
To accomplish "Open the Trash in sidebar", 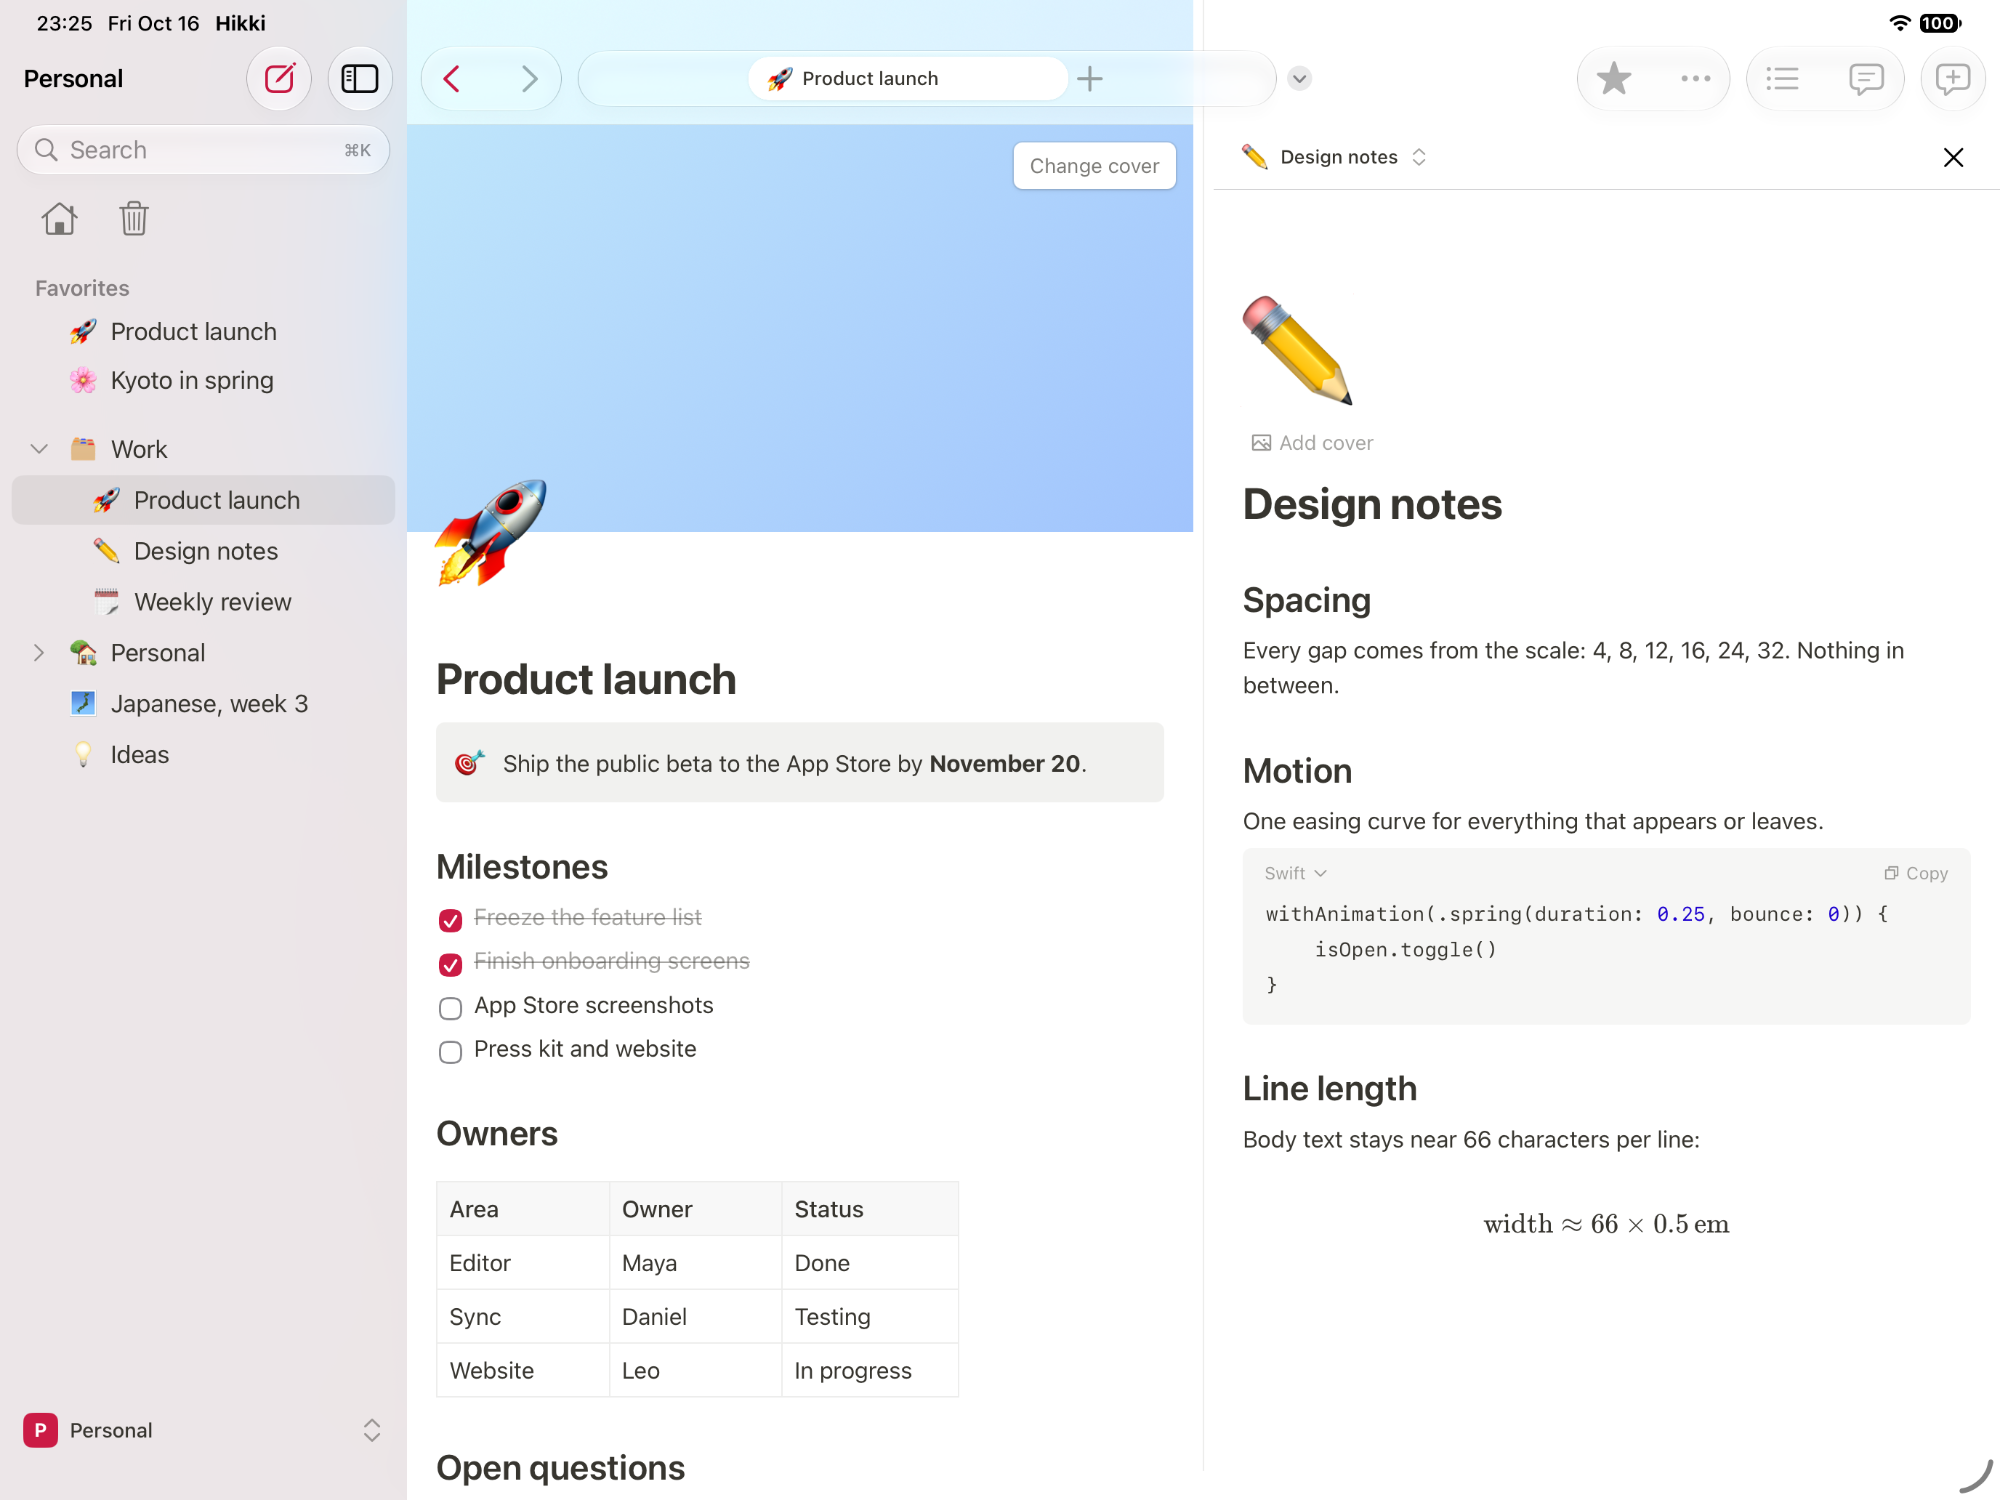I will [x=134, y=218].
